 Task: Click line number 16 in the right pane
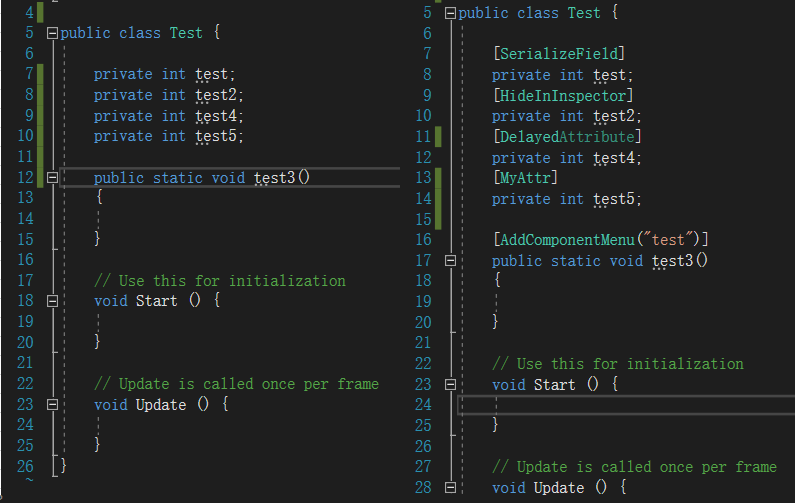[422, 240]
